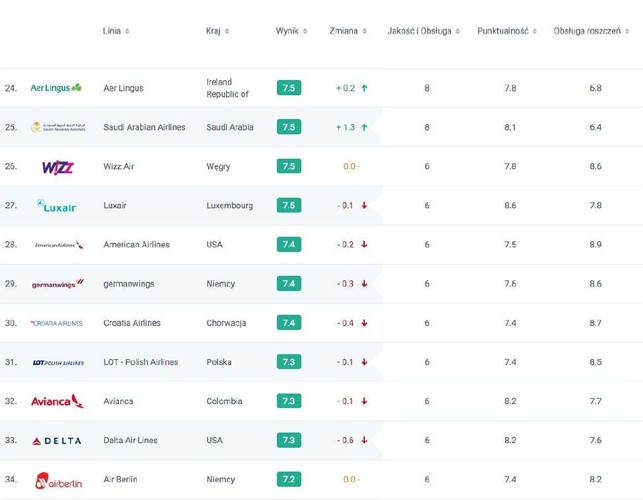Select the germanwings name text
643x500 pixels.
[129, 284]
